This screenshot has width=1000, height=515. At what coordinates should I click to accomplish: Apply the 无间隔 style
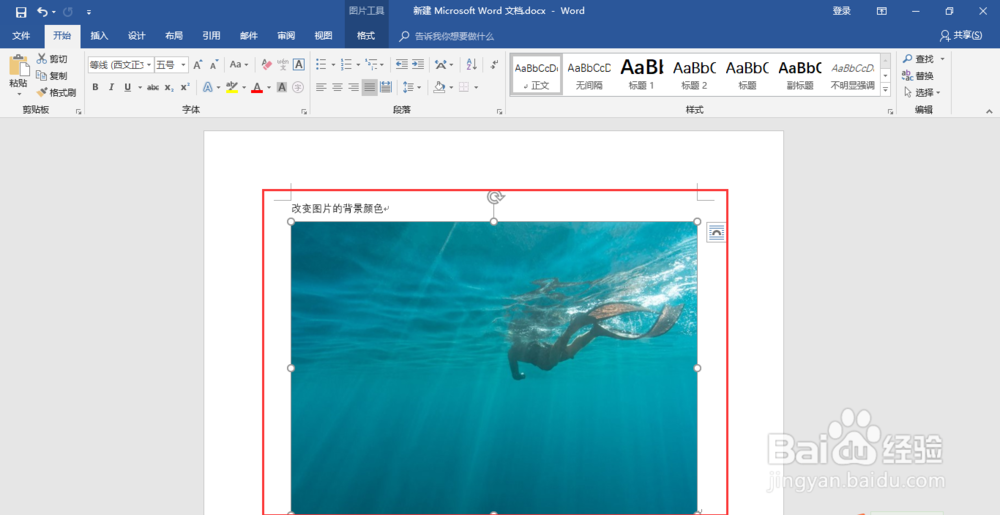pyautogui.click(x=589, y=75)
